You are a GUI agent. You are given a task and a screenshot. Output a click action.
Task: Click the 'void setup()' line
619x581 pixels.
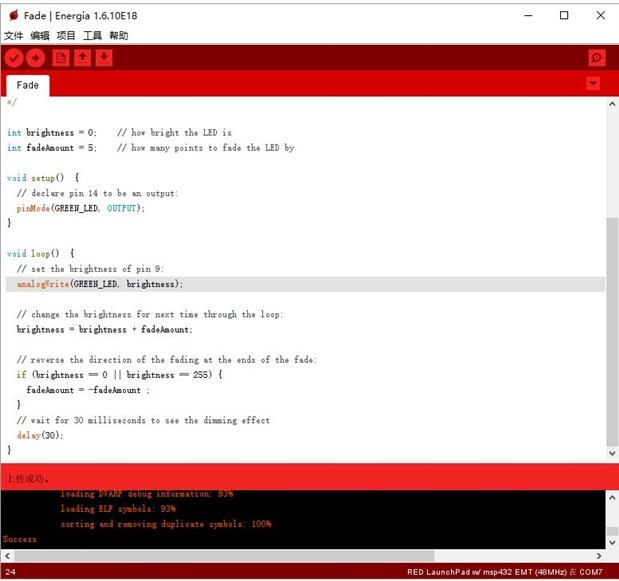(x=43, y=178)
